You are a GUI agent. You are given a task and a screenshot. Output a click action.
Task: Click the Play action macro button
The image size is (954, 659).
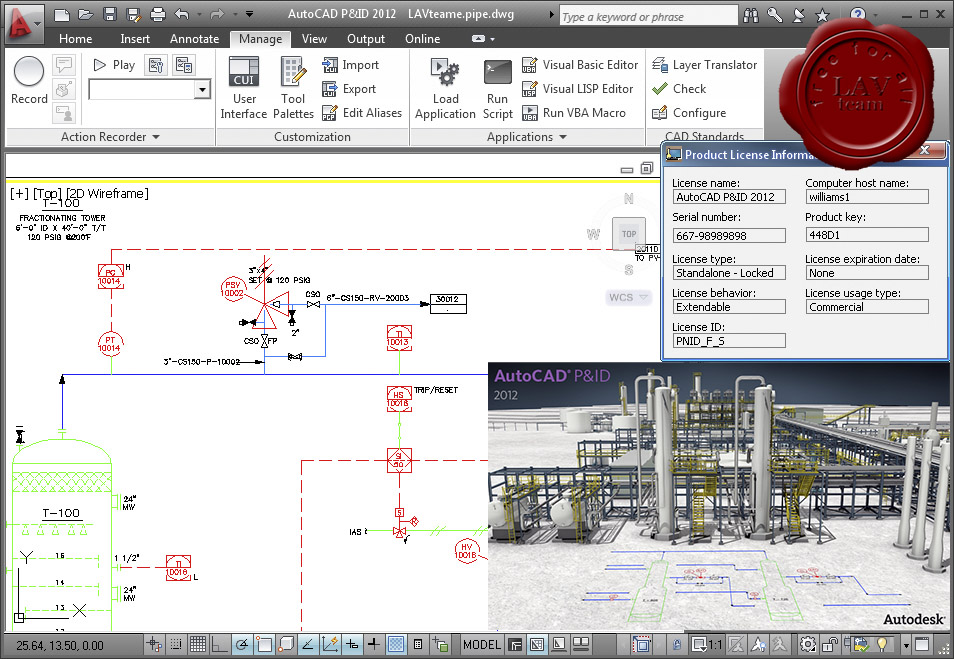coord(114,65)
